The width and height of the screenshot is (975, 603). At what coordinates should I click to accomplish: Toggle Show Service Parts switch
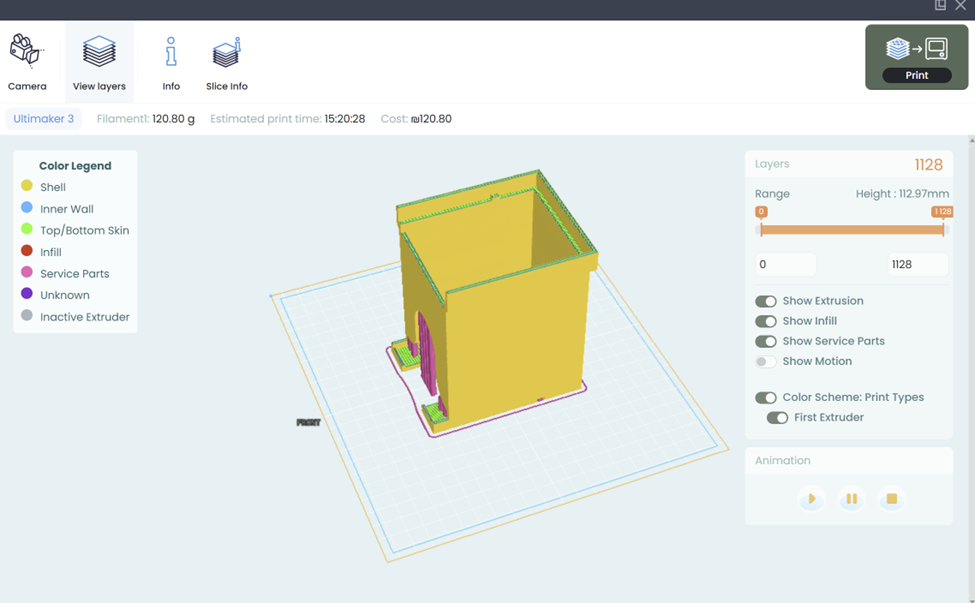765,341
